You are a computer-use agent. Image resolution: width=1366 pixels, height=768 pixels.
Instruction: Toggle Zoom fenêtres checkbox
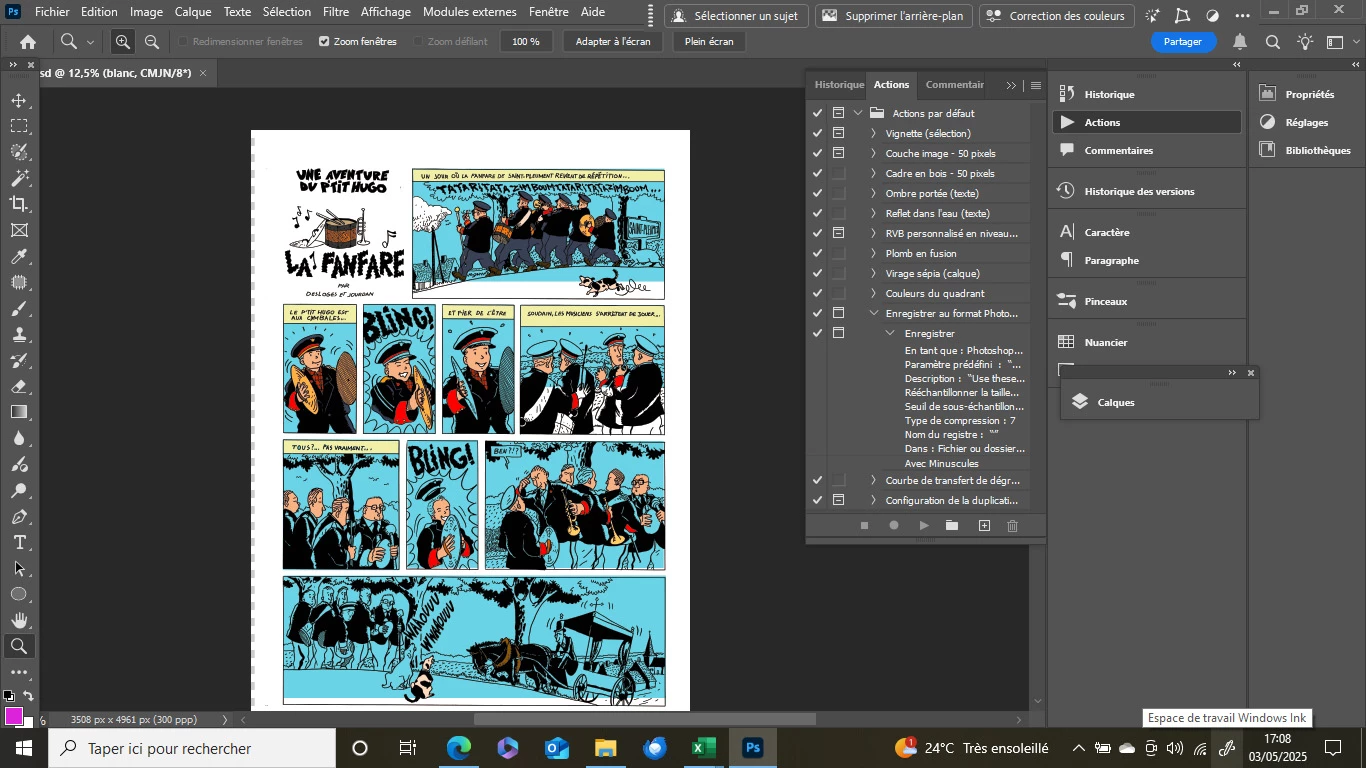click(324, 42)
